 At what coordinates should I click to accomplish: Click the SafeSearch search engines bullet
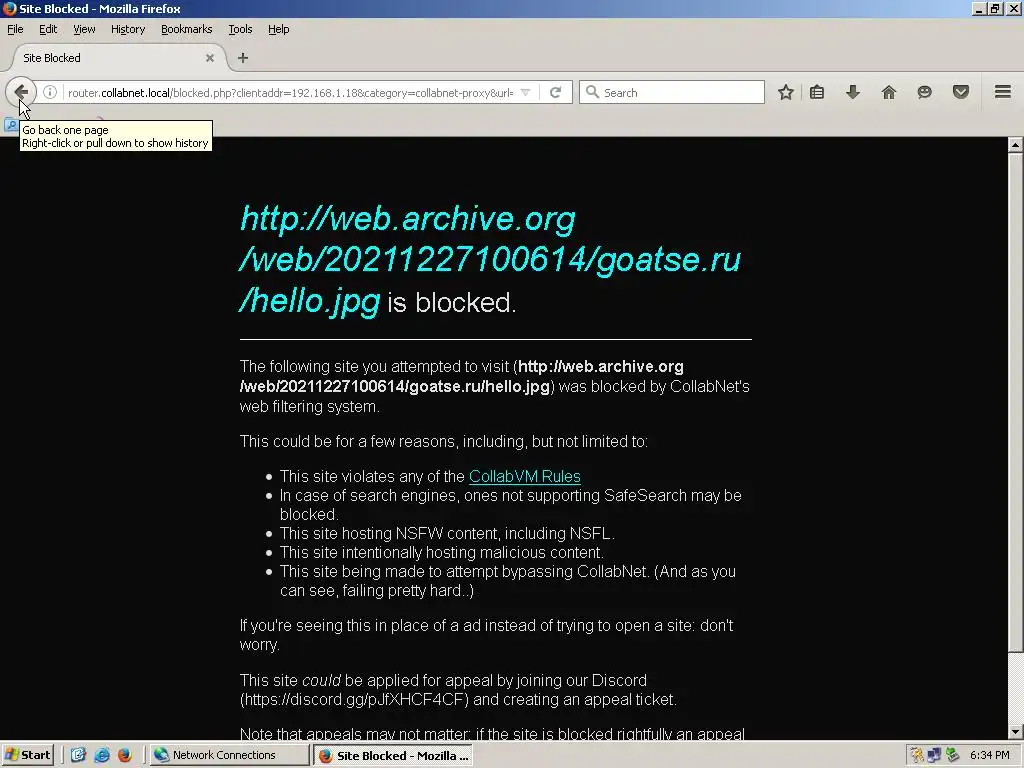tap(510, 504)
